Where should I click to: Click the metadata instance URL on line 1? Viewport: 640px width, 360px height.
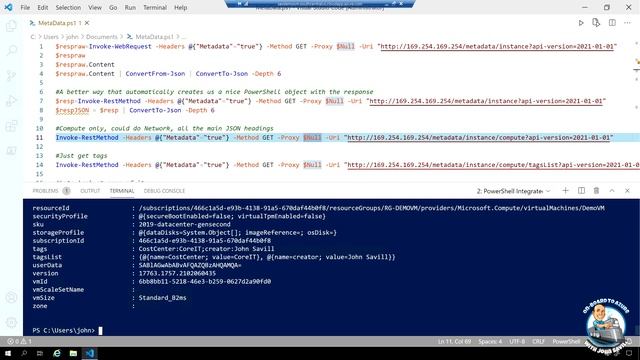tap(497, 47)
